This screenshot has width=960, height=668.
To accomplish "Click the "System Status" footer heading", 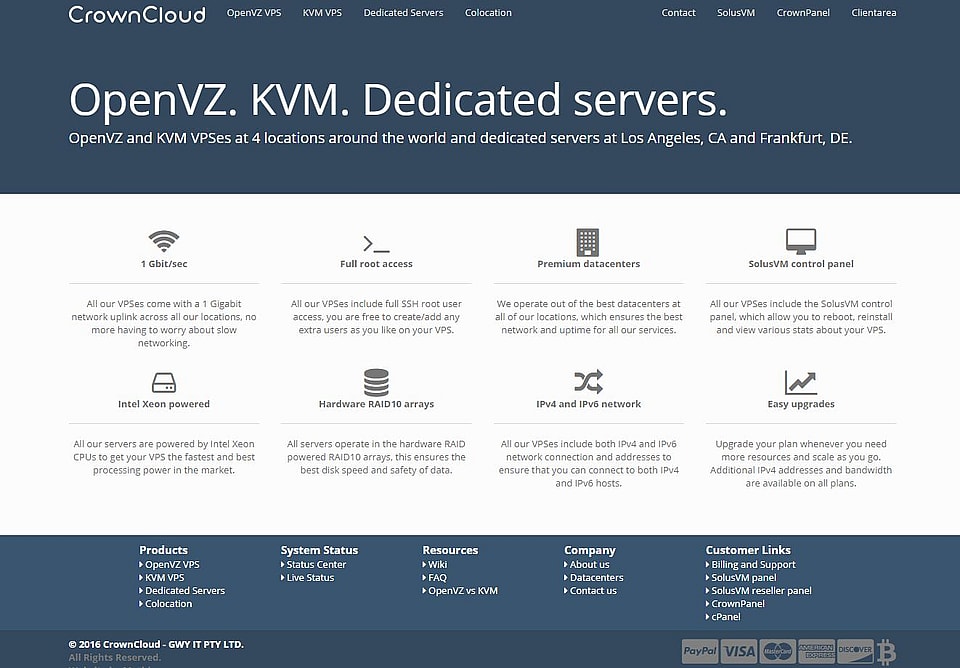I will point(319,550).
